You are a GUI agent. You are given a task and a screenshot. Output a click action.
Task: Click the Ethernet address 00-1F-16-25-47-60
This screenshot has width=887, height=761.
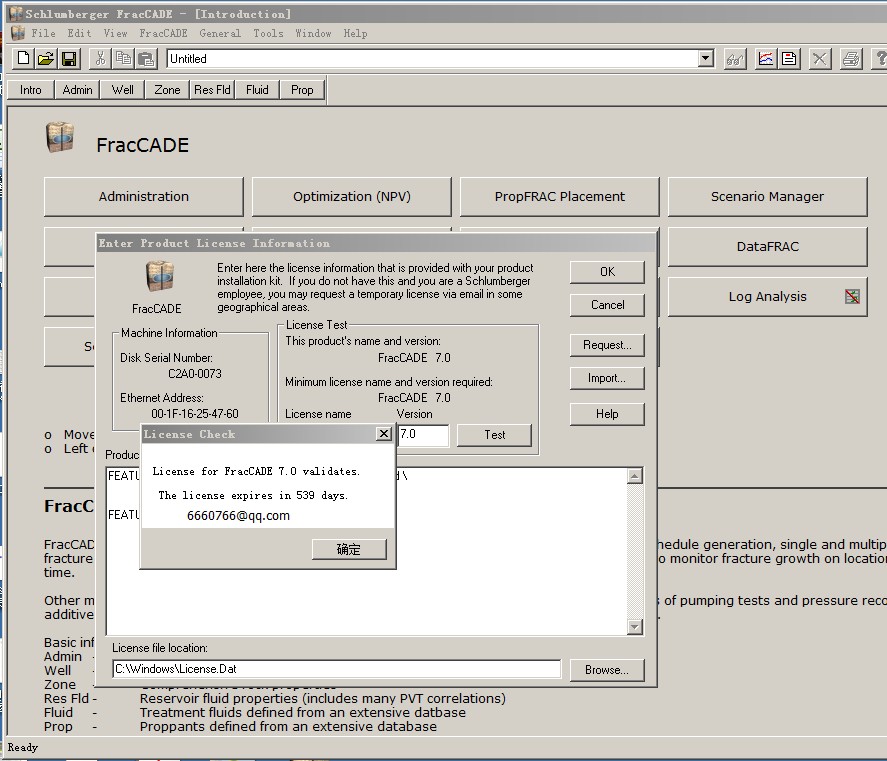(x=195, y=414)
